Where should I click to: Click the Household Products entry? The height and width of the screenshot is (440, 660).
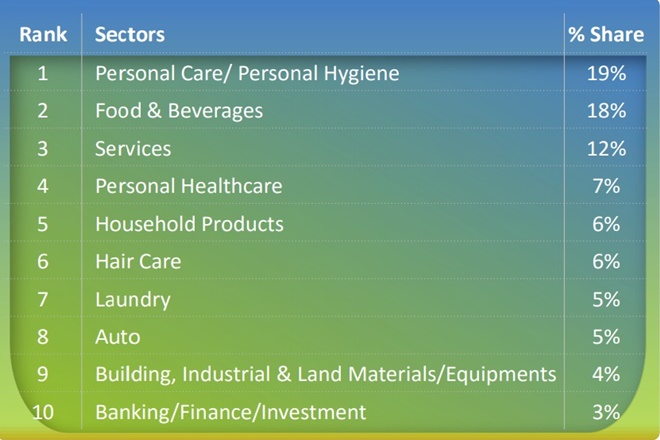pyautogui.click(x=189, y=224)
